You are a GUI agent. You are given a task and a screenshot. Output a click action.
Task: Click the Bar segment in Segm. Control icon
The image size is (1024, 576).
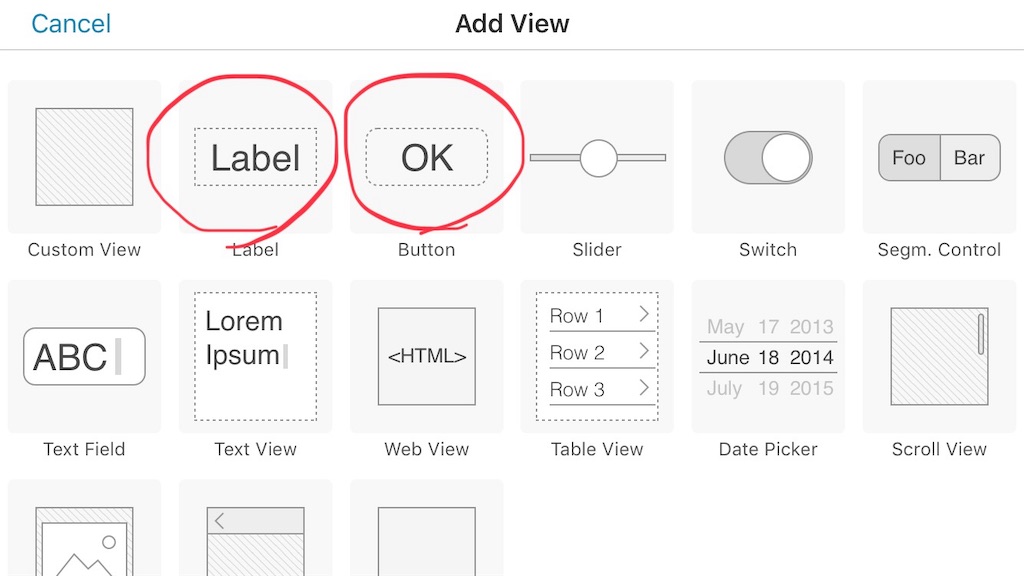click(970, 157)
